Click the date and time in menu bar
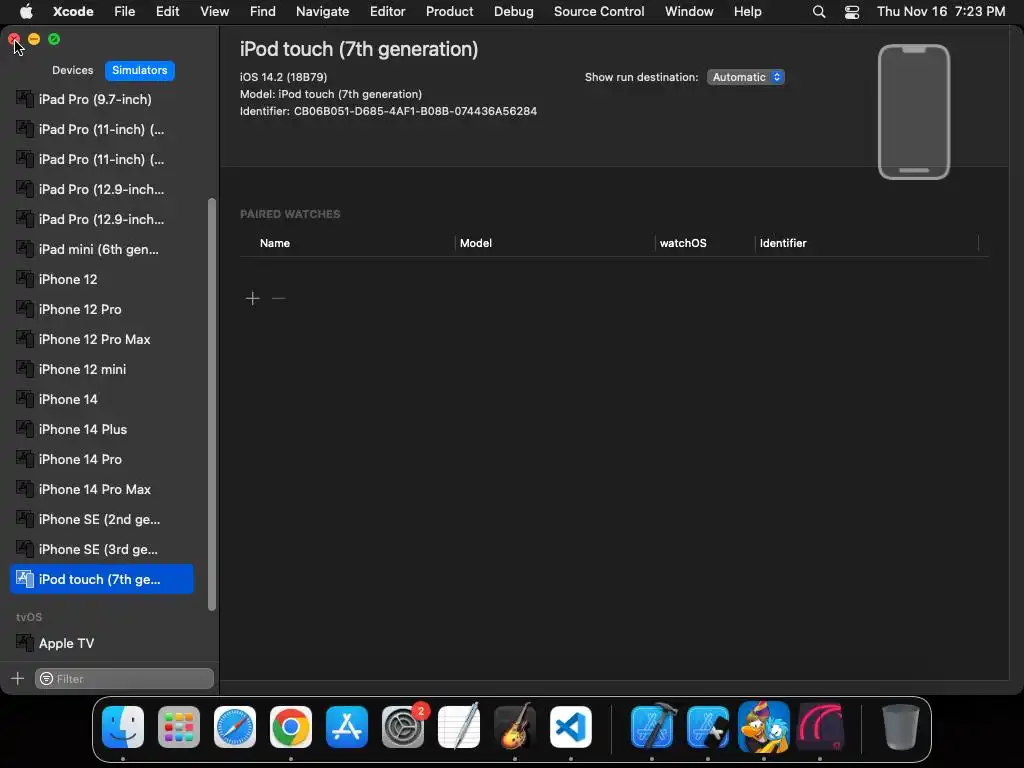 941,12
